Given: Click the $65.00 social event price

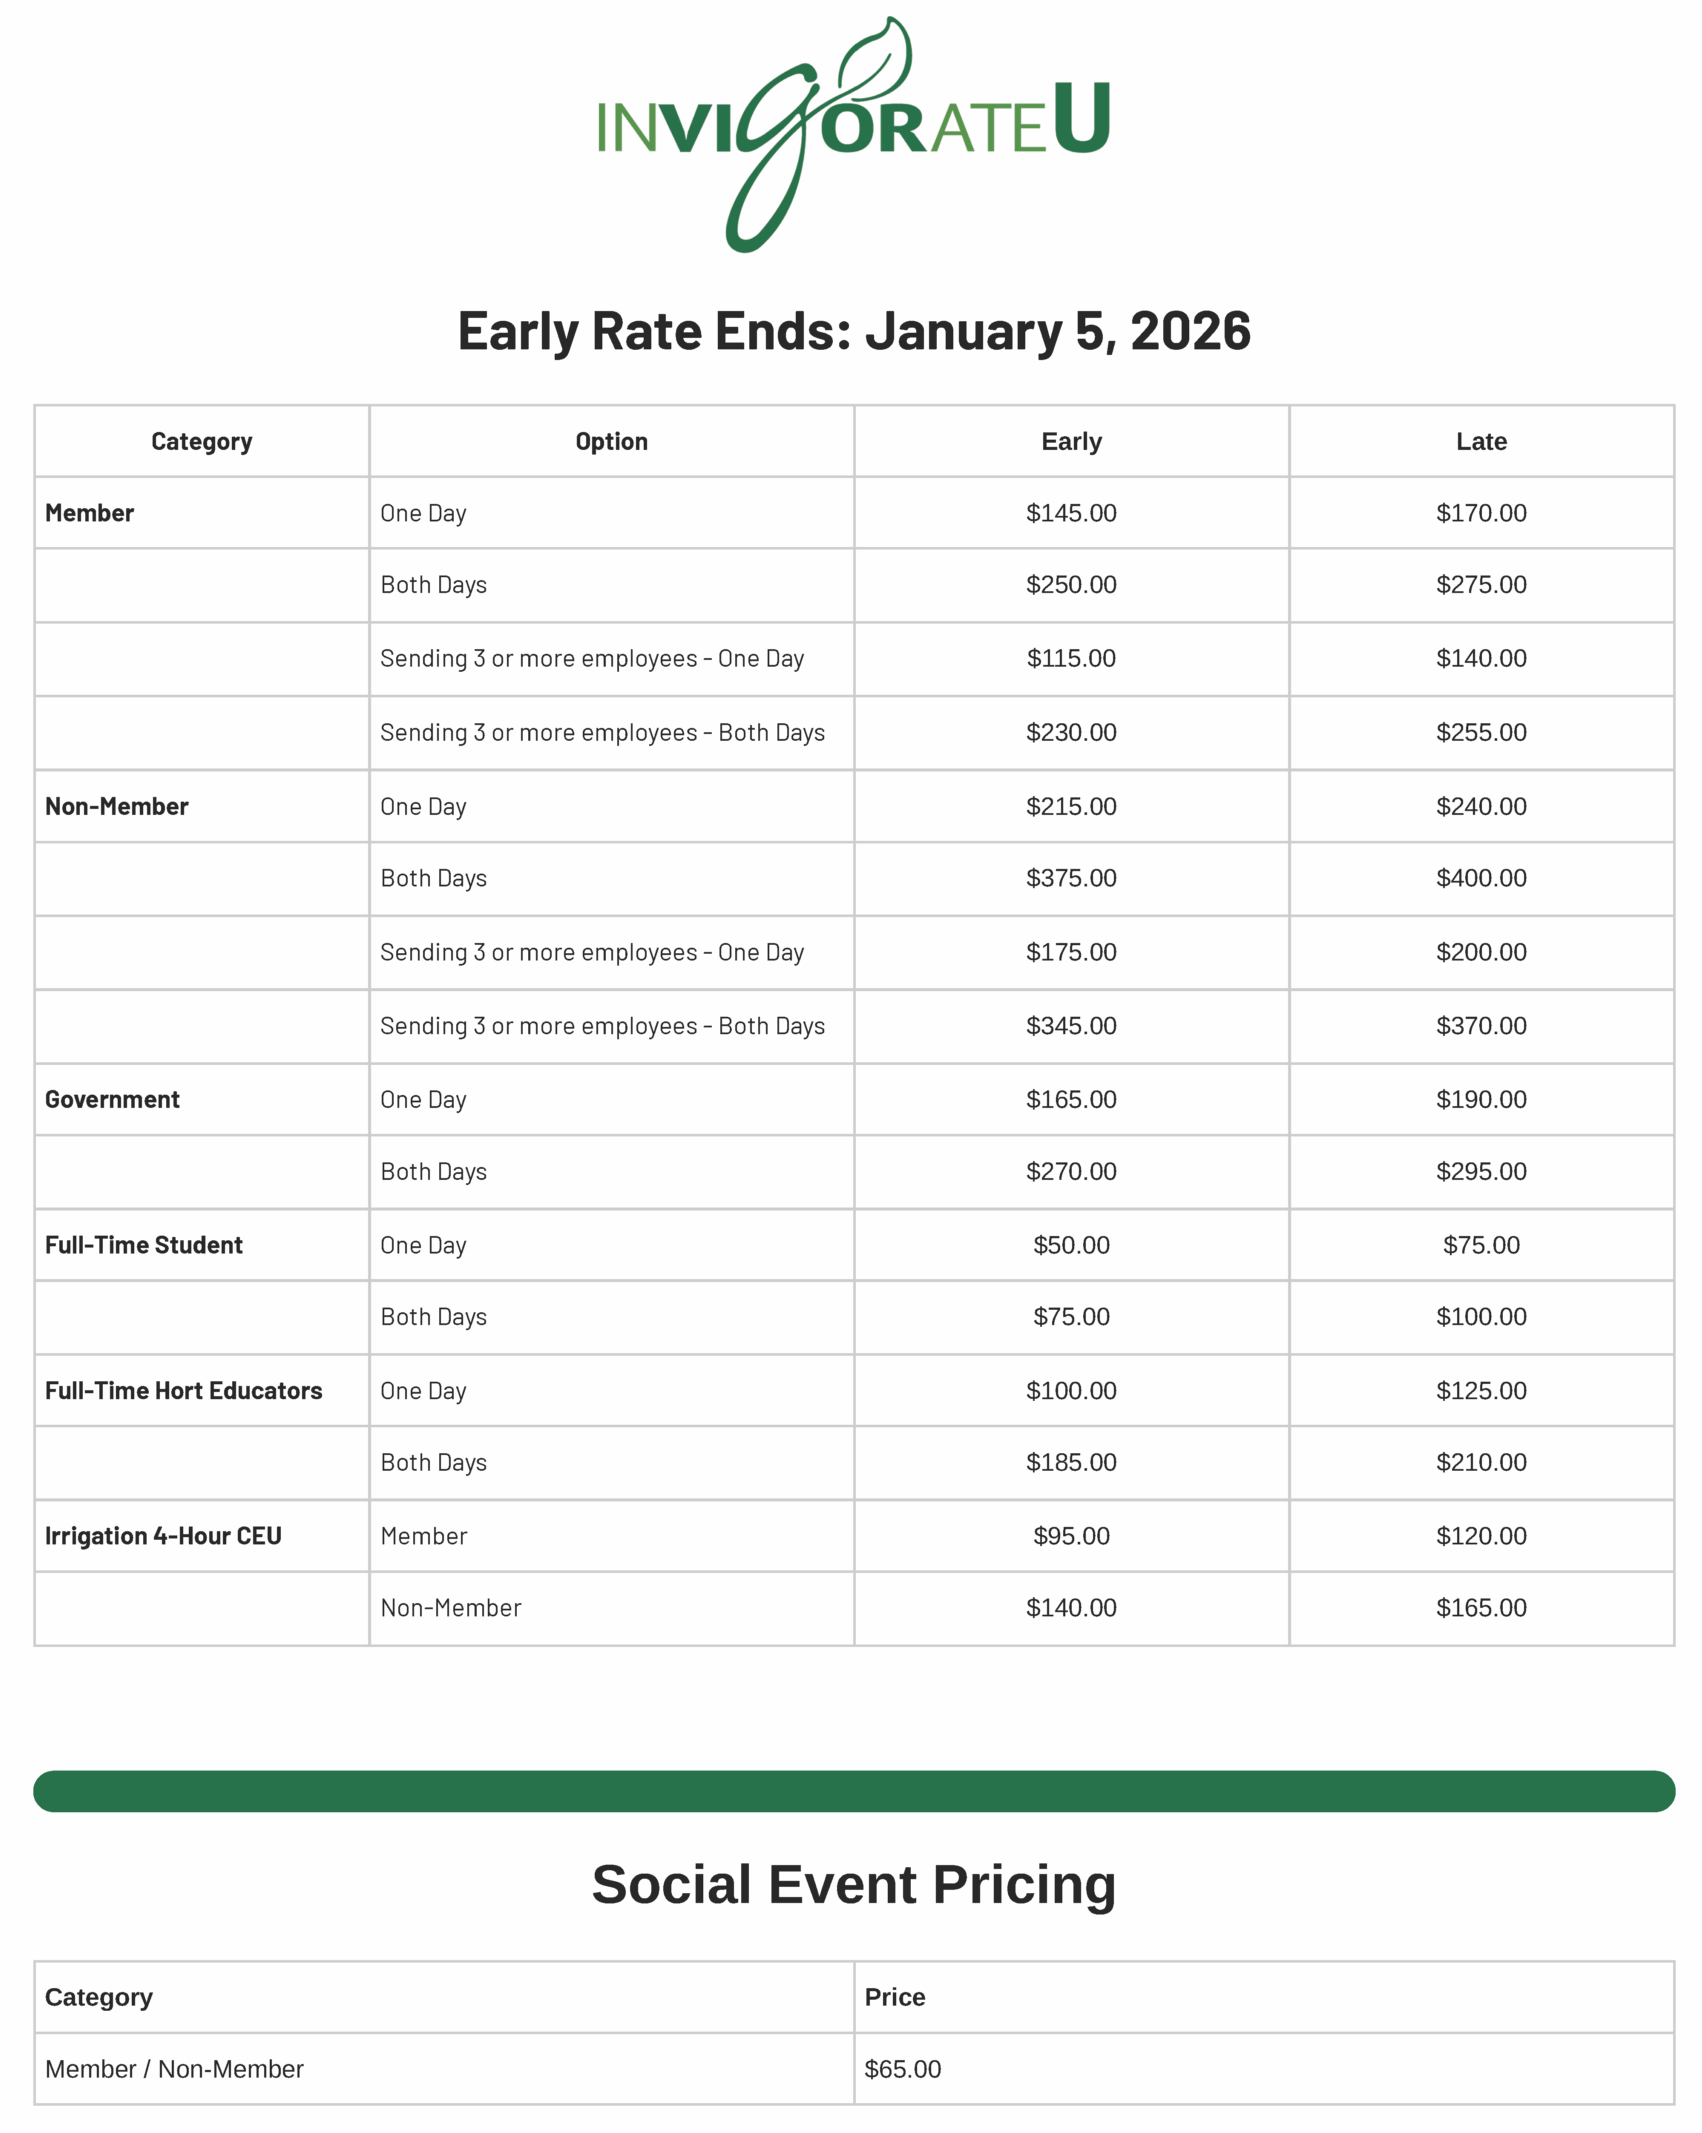Looking at the screenshot, I should 901,2068.
